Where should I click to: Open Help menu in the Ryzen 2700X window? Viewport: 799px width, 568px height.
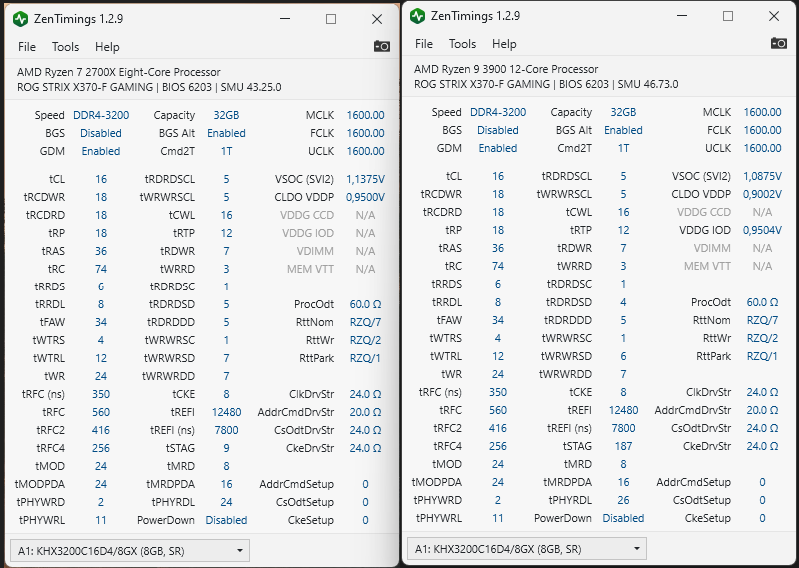pos(107,47)
